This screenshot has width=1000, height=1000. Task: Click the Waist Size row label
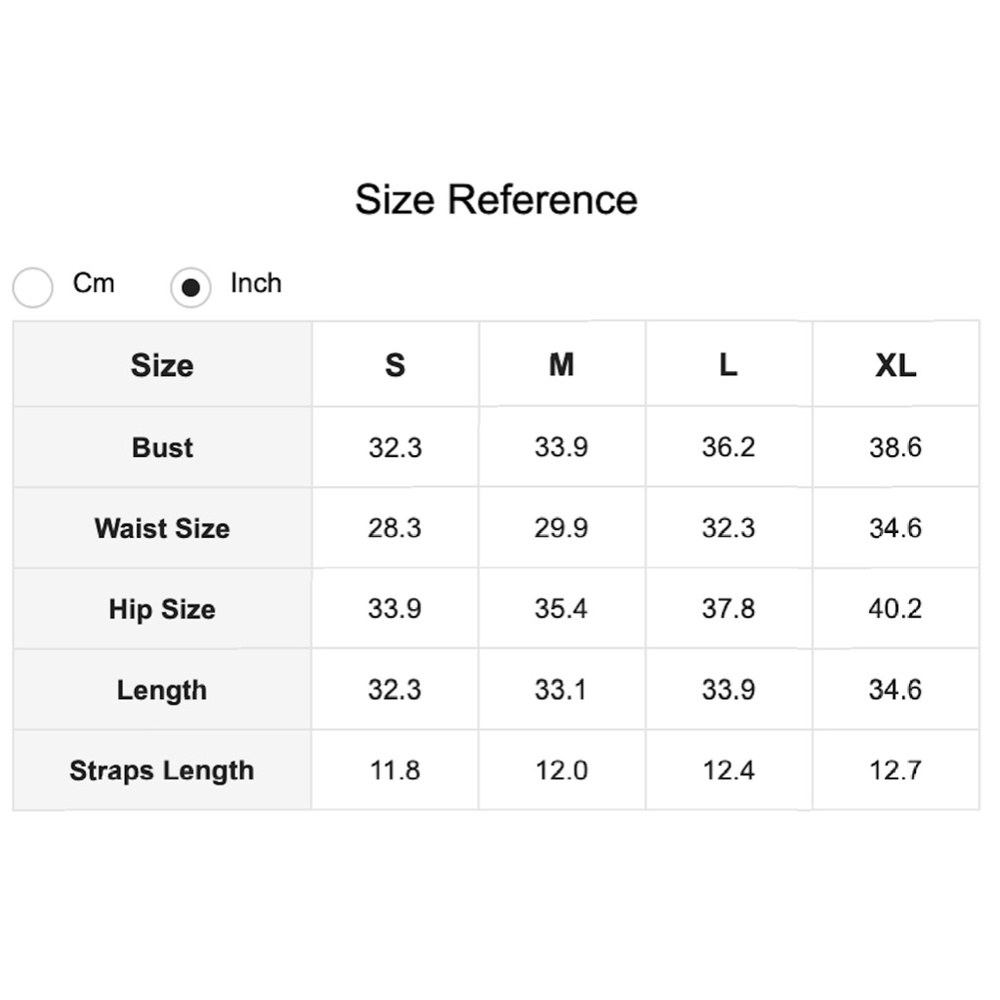click(x=162, y=528)
